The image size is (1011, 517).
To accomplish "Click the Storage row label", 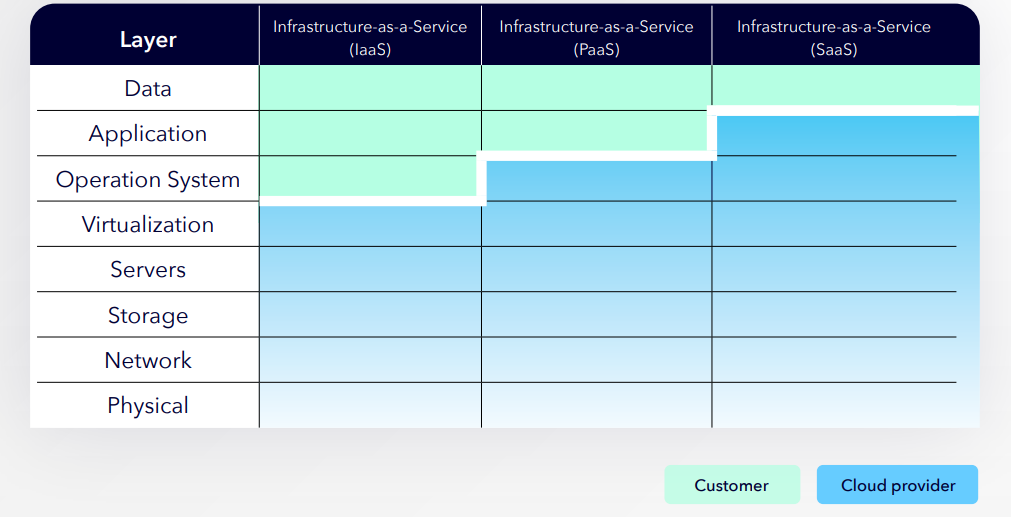I will coord(148,315).
